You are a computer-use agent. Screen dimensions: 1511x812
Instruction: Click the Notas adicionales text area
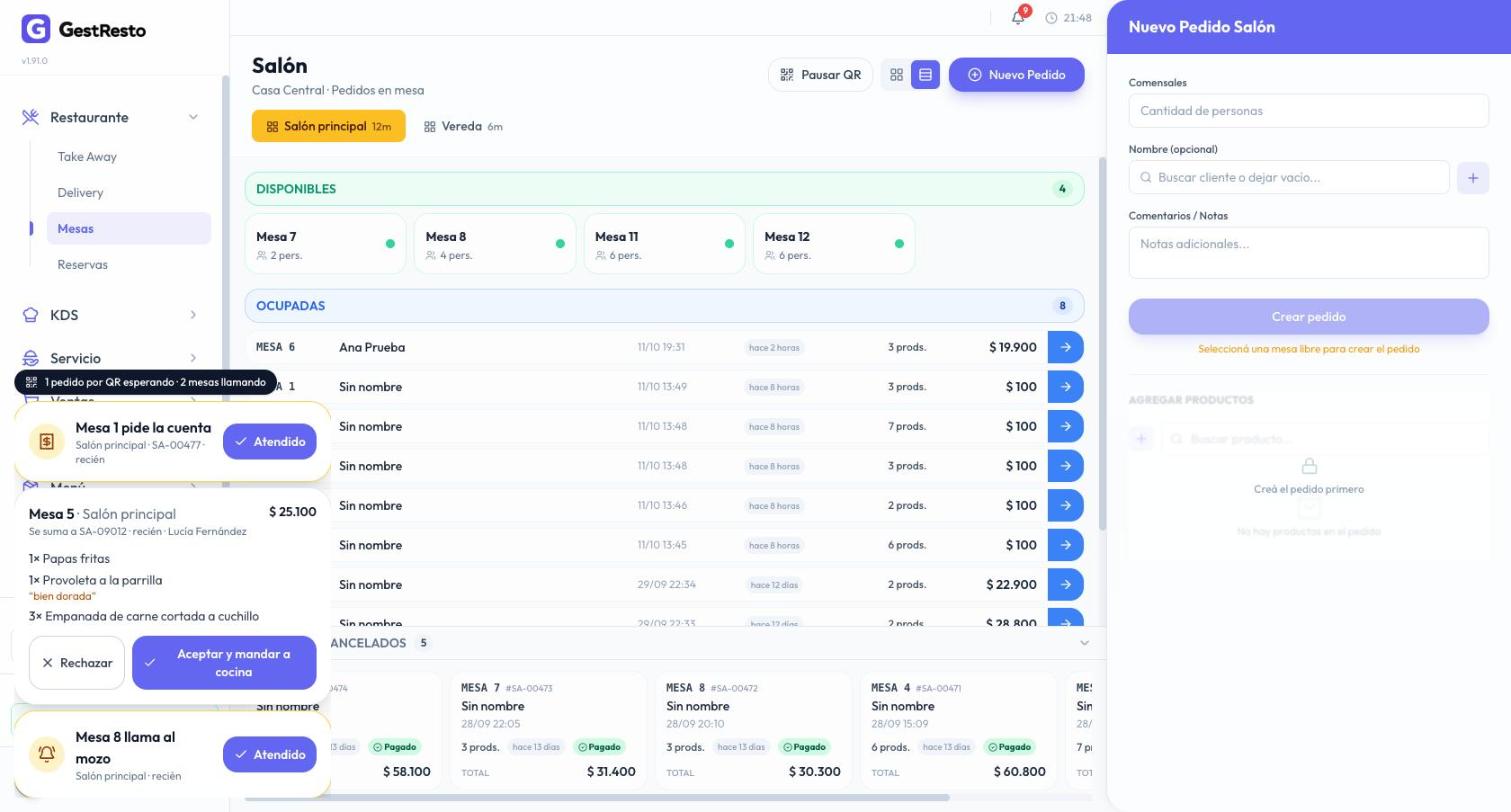(1308, 252)
